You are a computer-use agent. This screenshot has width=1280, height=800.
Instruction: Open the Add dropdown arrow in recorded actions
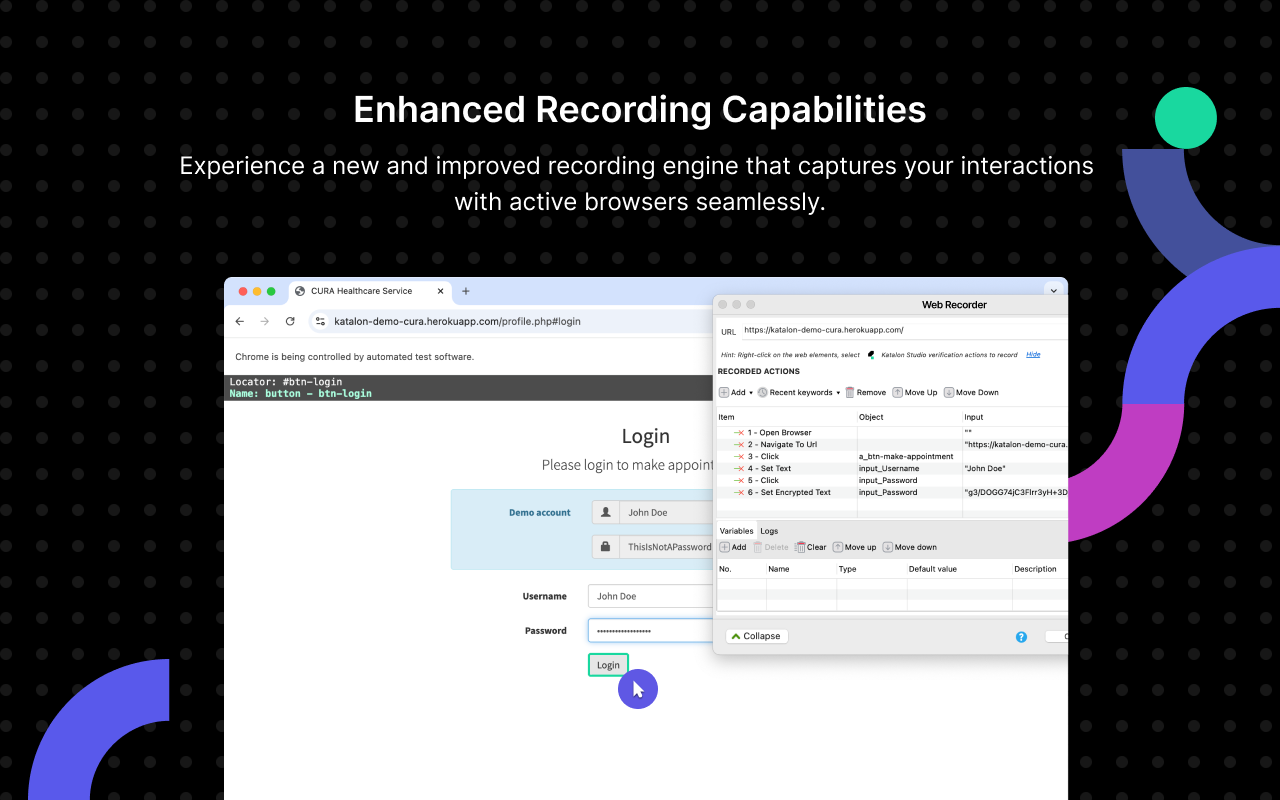pyautogui.click(x=751, y=392)
